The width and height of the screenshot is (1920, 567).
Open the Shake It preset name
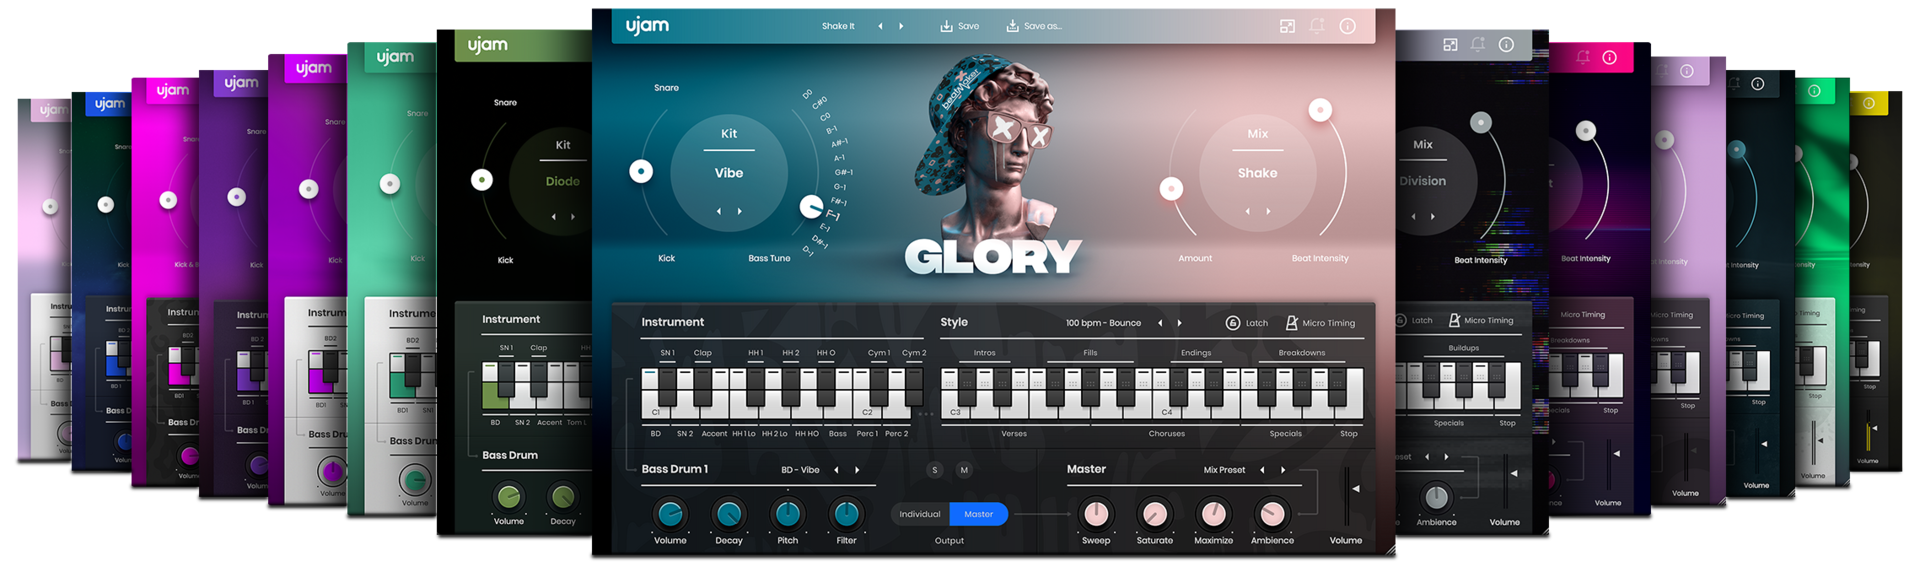[838, 26]
